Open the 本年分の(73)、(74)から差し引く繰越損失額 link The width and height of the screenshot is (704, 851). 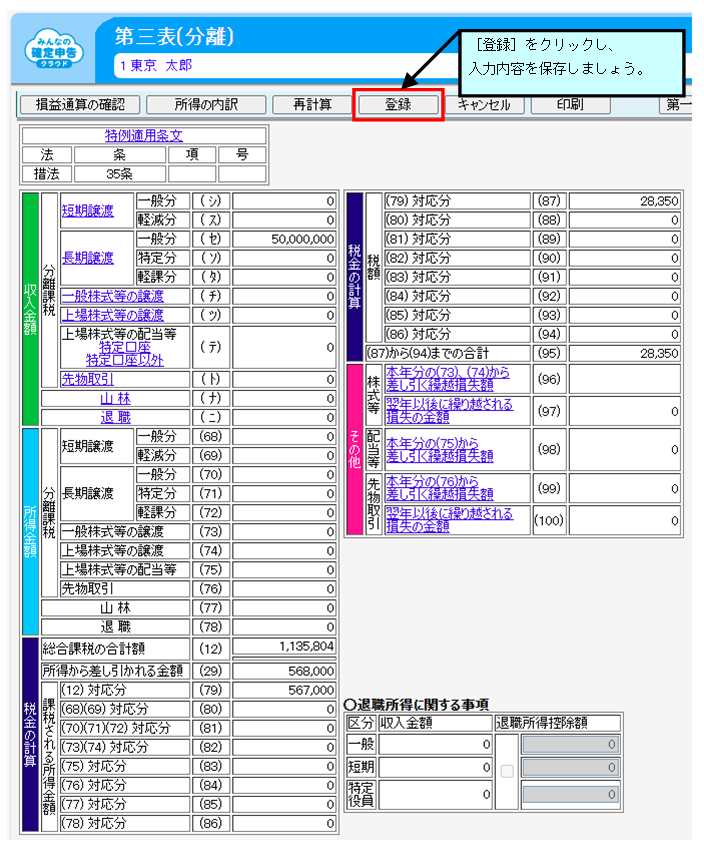coord(448,378)
